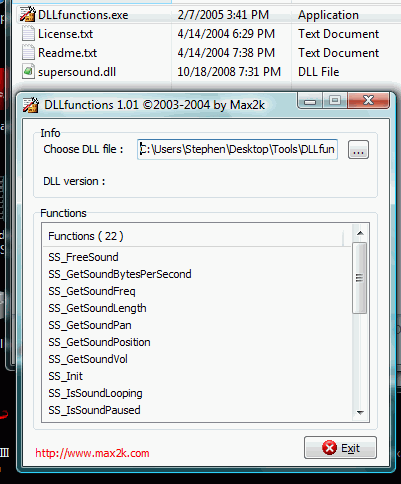
Task: Click the red X icon on Exit
Action: [329, 448]
